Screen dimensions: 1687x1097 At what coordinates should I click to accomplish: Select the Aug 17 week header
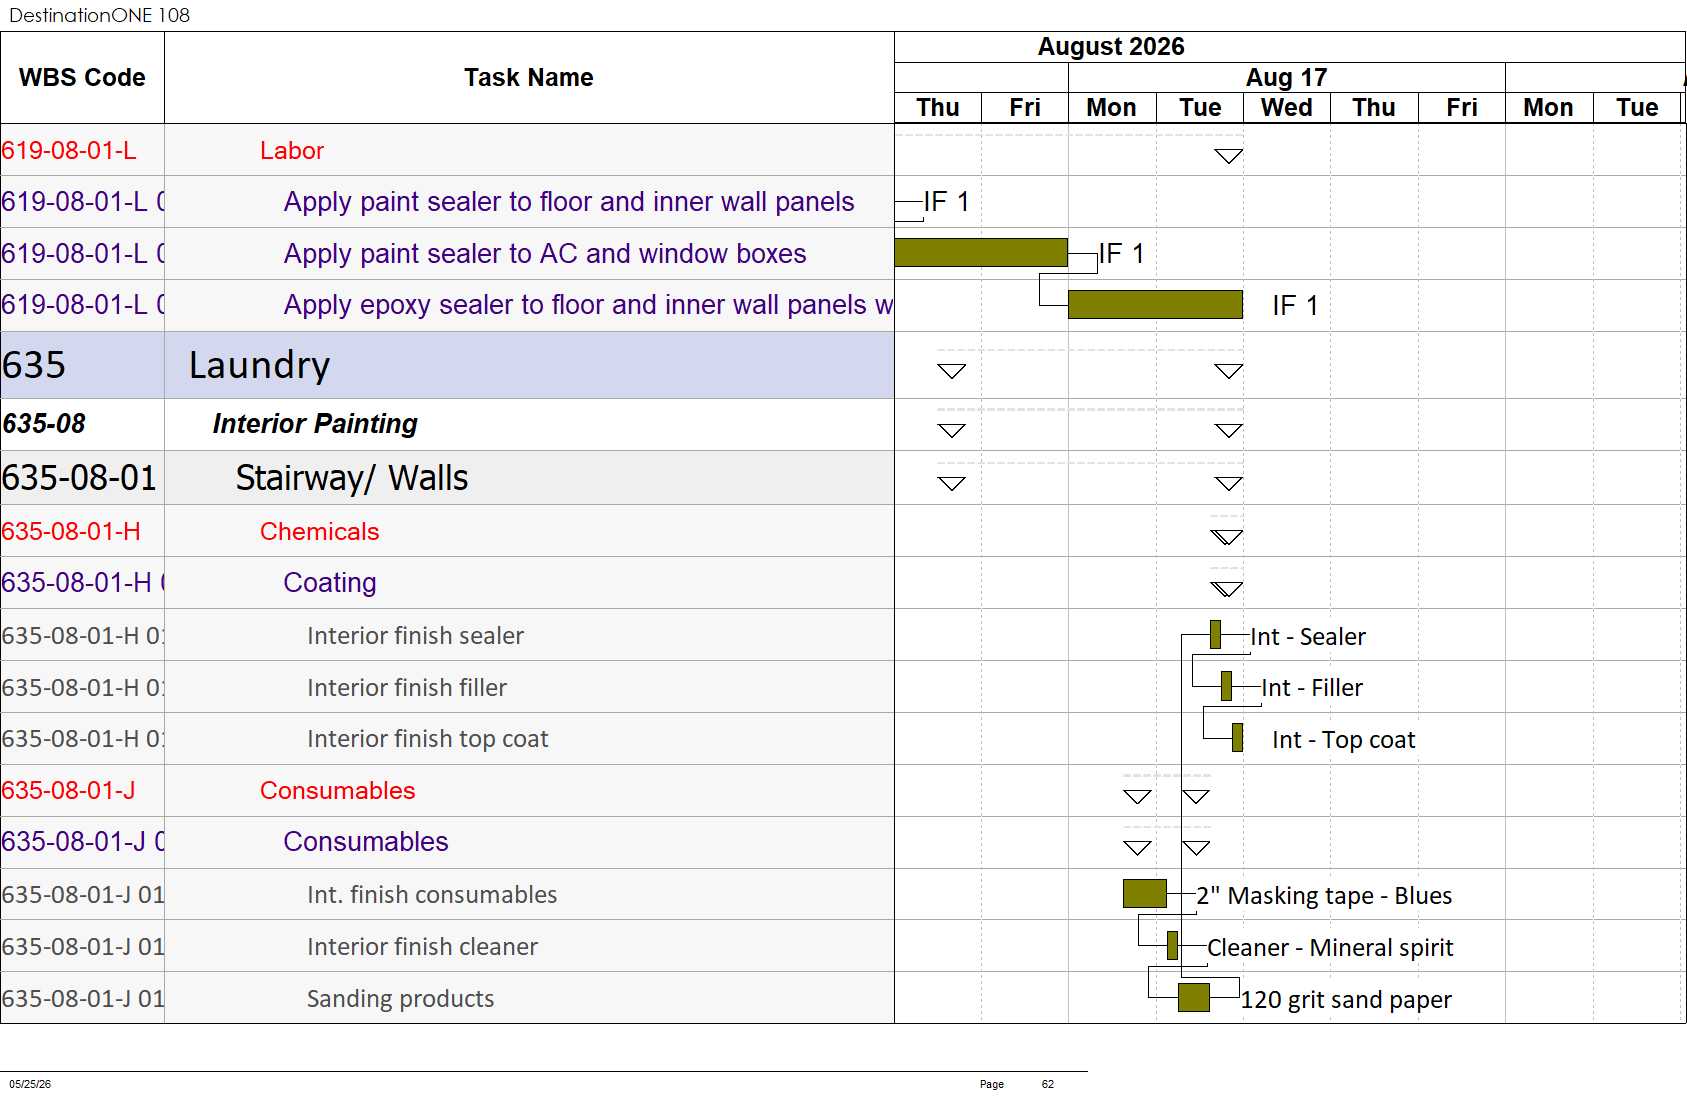1286,77
